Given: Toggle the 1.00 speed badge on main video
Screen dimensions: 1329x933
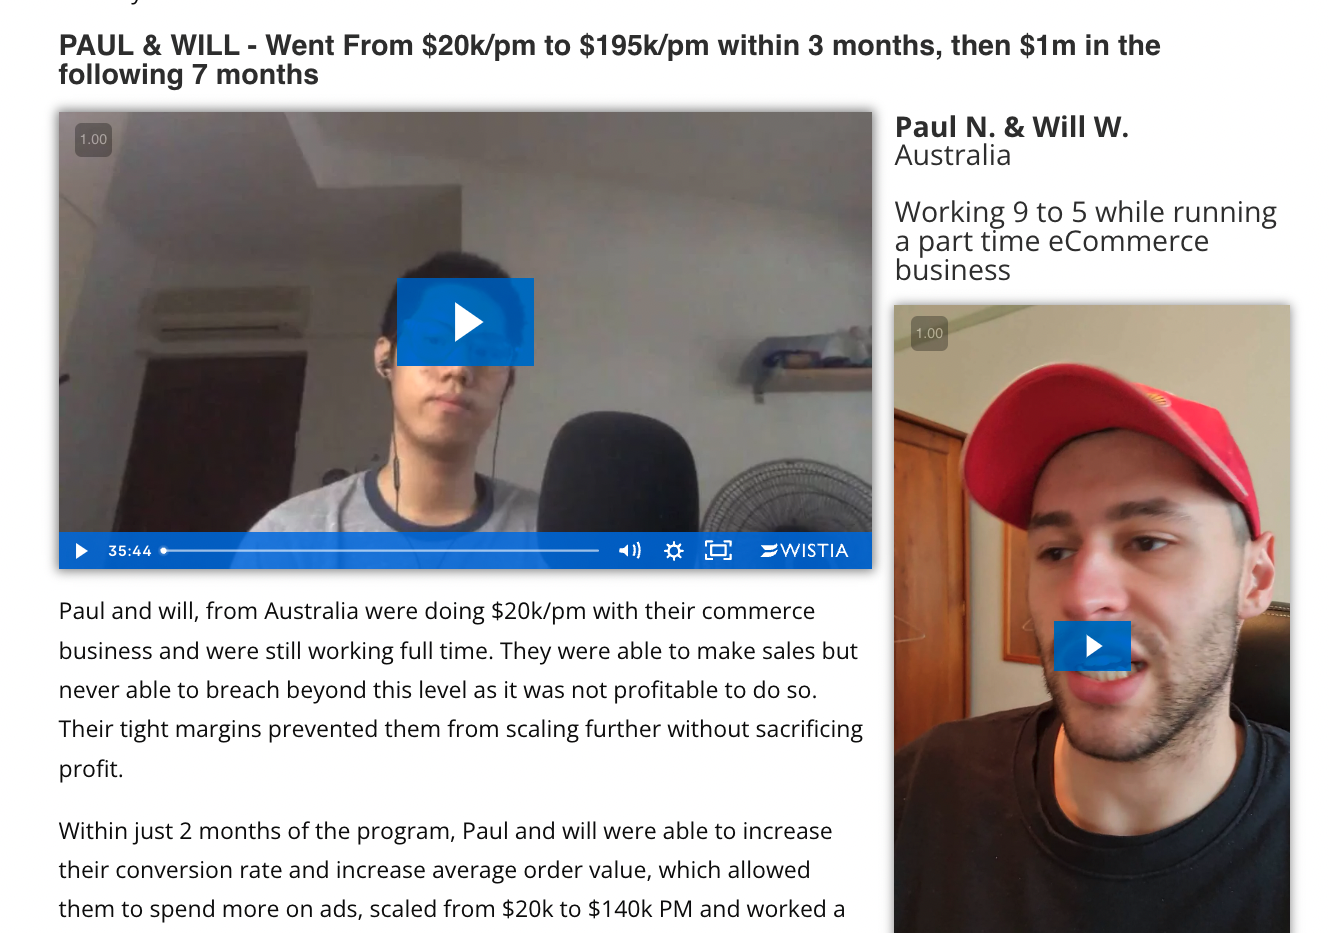Looking at the screenshot, I should [93, 139].
